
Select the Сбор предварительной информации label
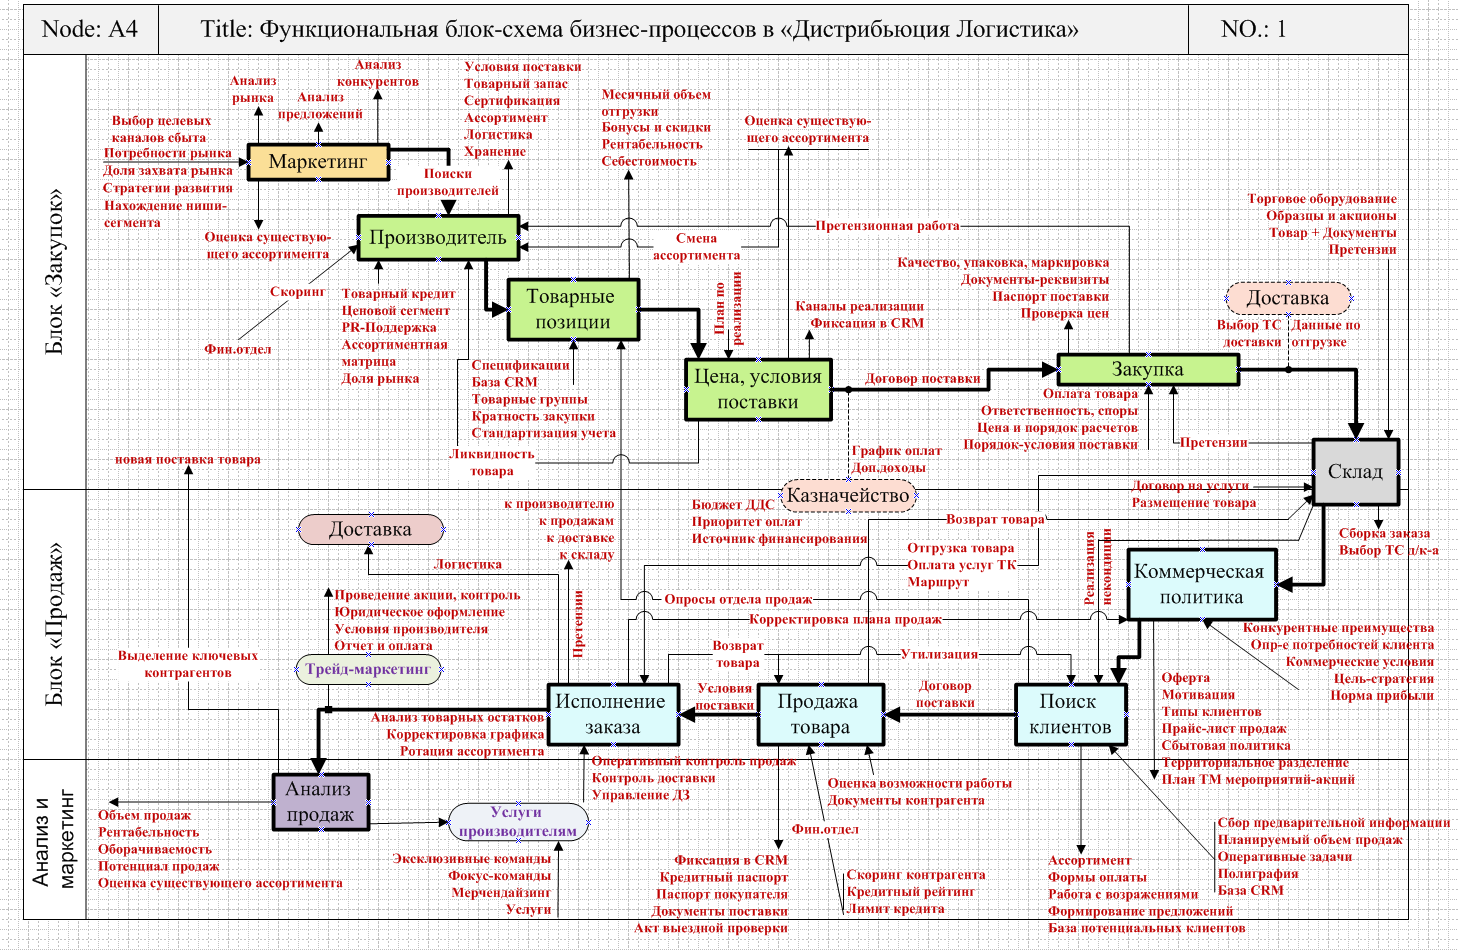[1334, 823]
